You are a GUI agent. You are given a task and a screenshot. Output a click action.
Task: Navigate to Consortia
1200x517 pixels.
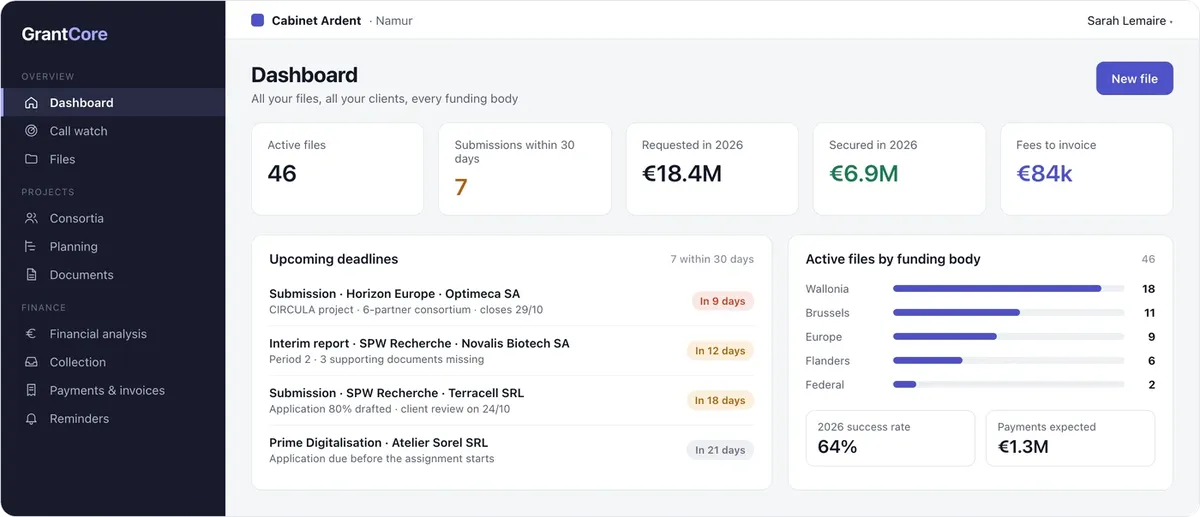[113, 218]
